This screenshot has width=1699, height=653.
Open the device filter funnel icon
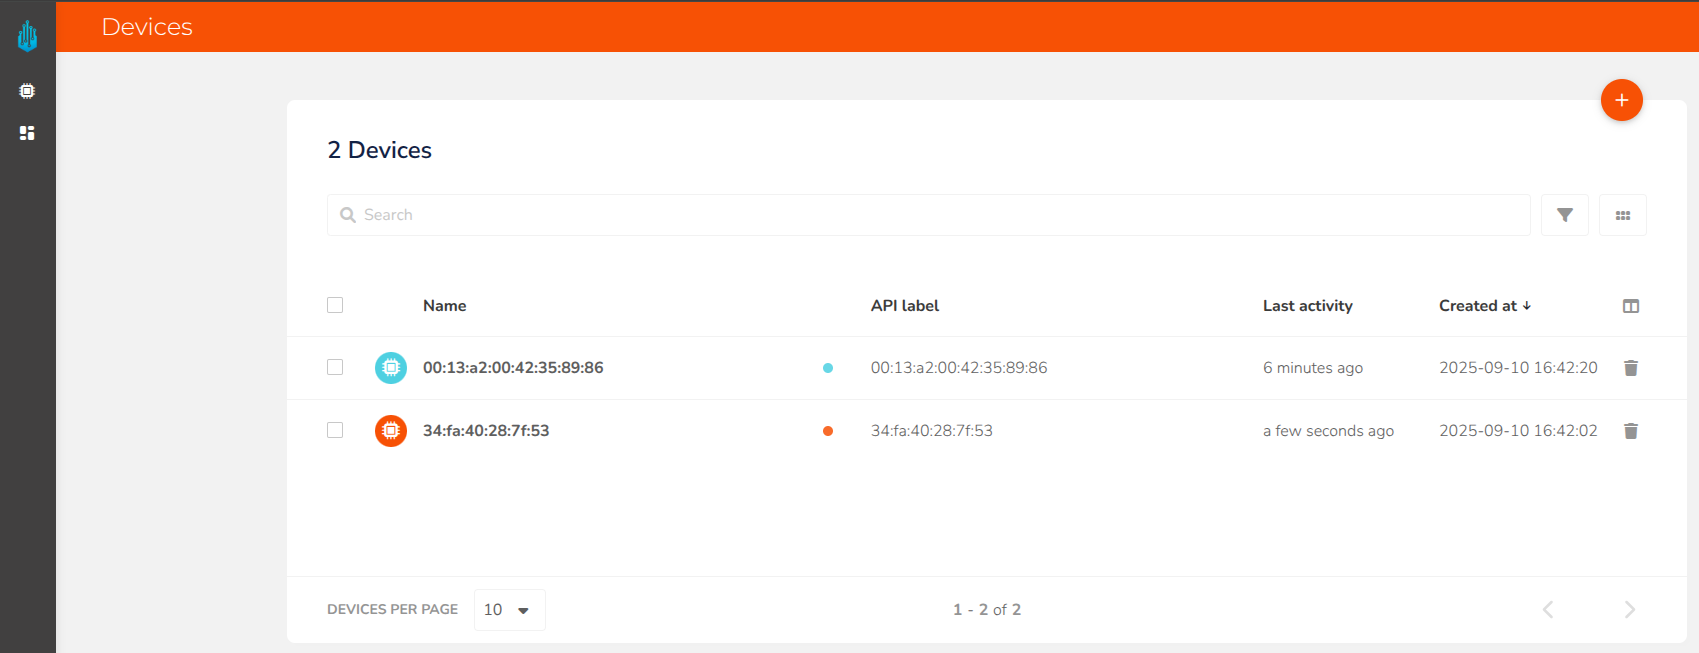coord(1564,215)
